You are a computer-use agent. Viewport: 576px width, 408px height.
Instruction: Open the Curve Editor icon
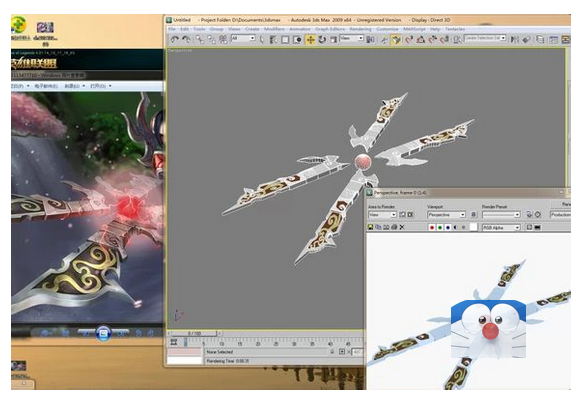point(553,39)
